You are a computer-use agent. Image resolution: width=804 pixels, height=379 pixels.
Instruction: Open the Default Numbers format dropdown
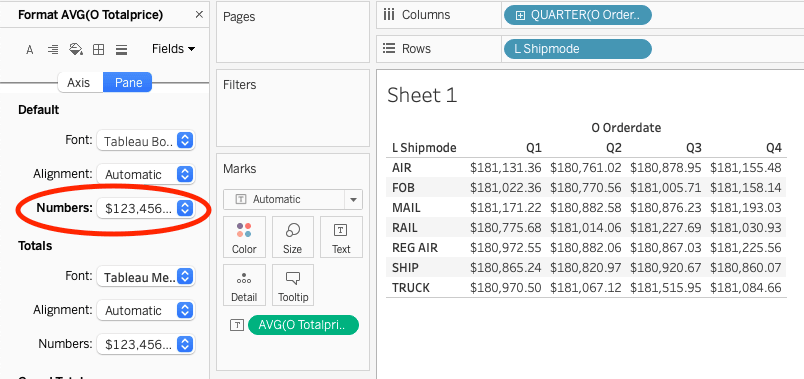(146, 208)
